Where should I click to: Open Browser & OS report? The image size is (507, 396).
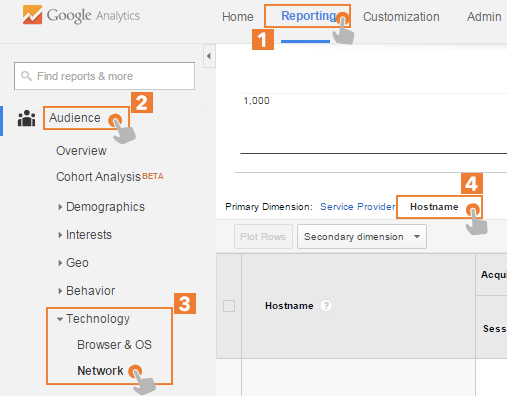click(x=114, y=345)
